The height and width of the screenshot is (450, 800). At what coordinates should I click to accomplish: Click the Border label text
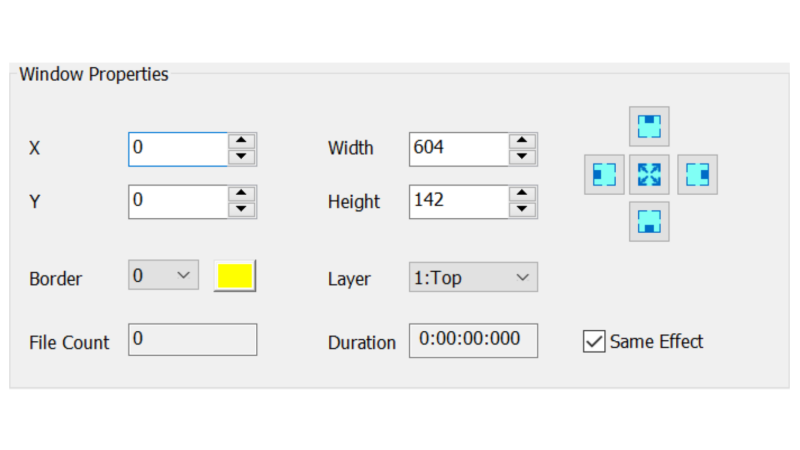55,279
